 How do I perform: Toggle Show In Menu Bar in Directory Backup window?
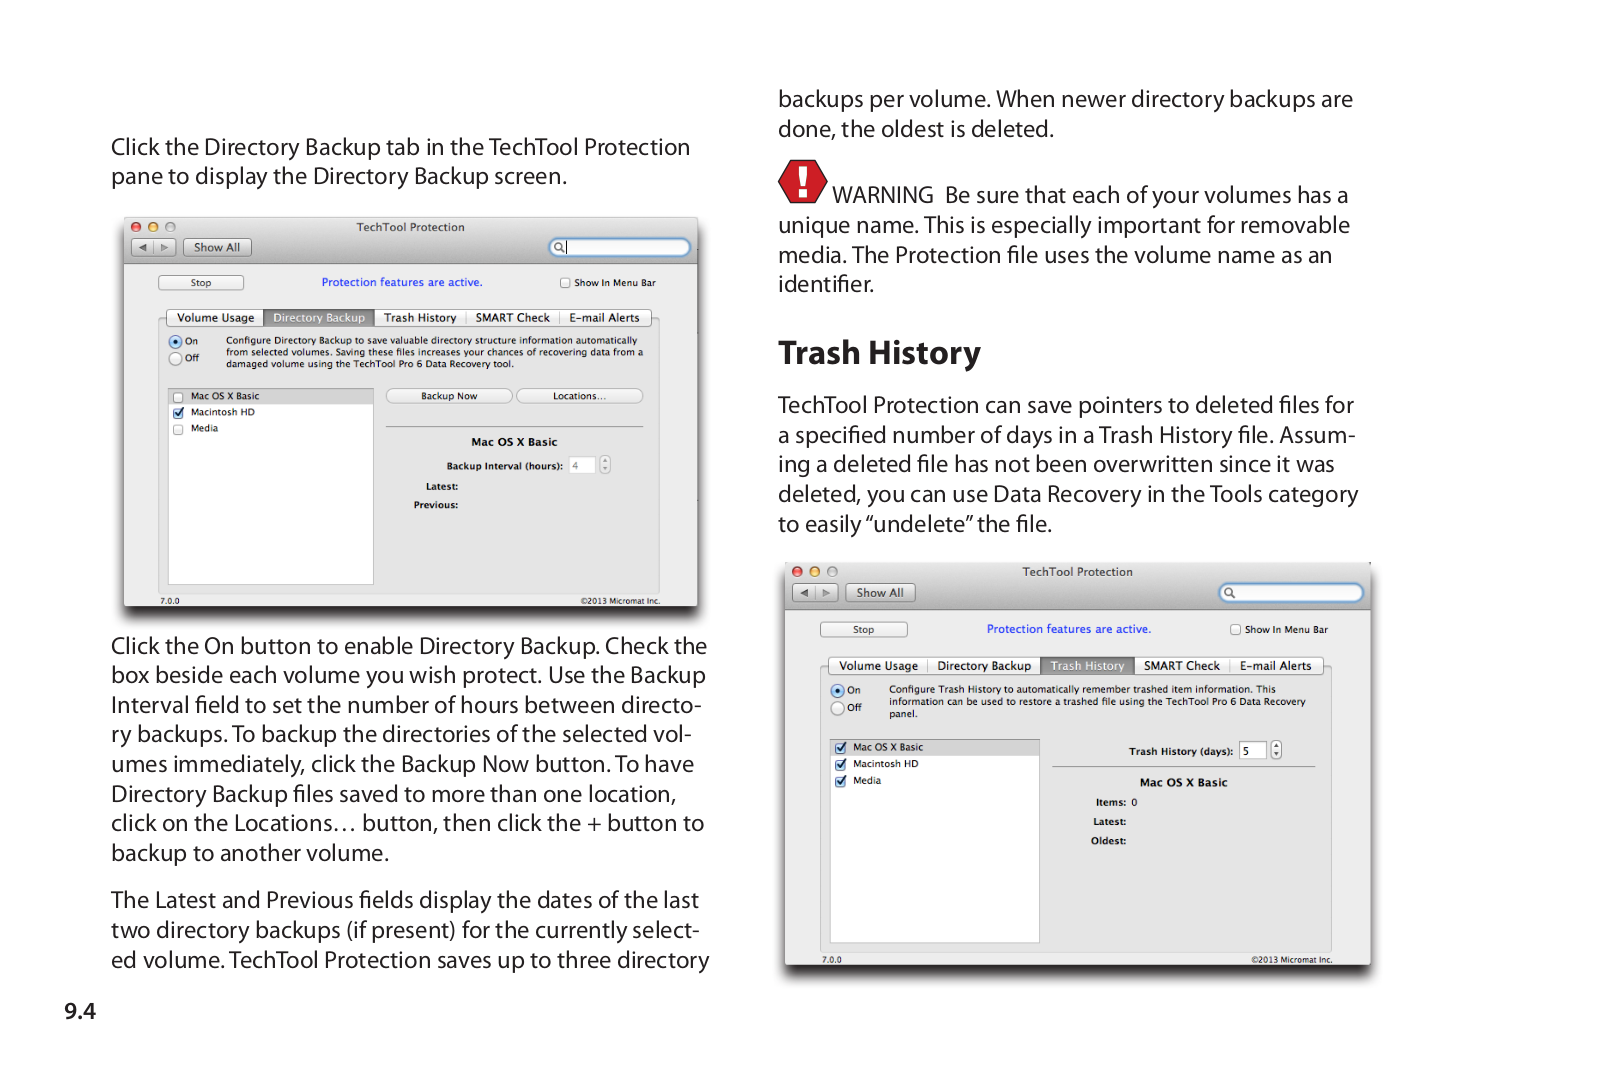(x=565, y=283)
